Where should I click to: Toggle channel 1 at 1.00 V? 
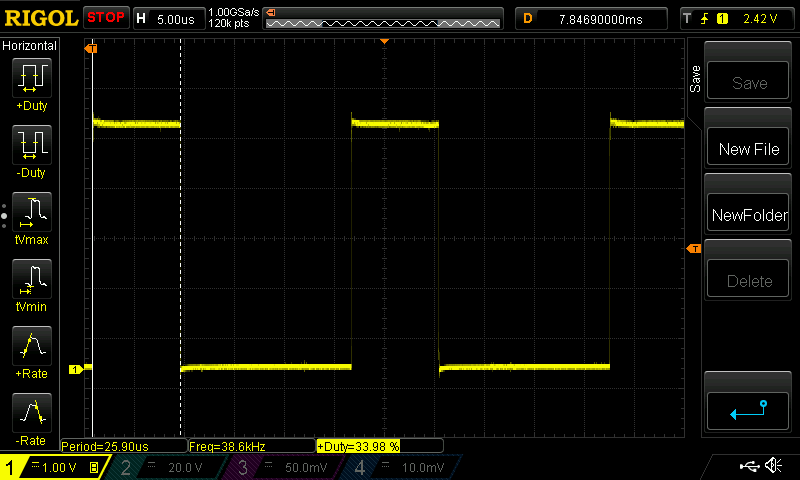point(52,467)
